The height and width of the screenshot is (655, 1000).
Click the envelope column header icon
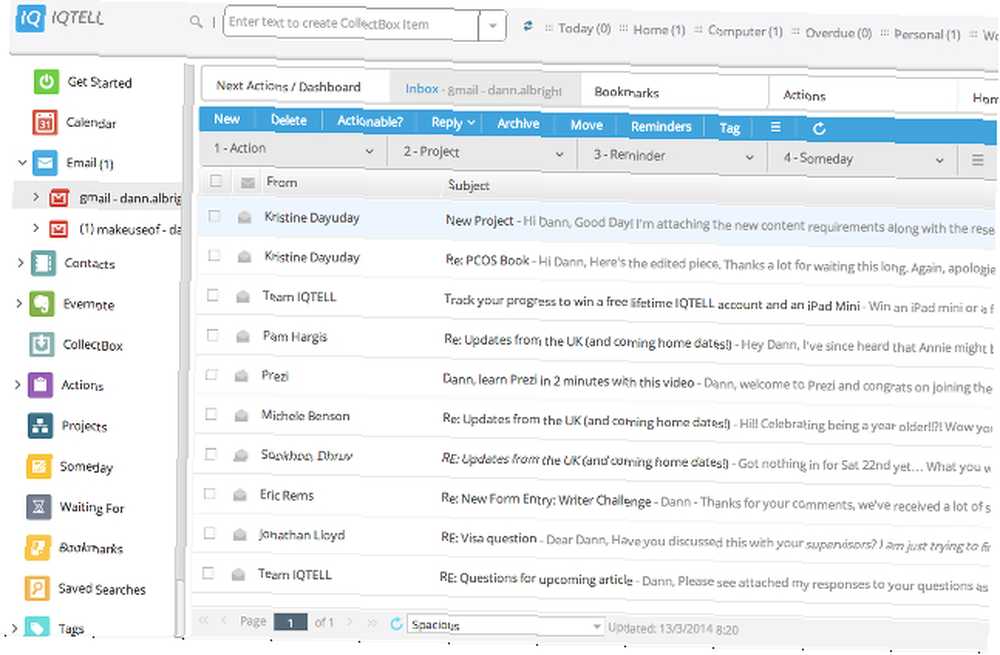[x=247, y=184]
